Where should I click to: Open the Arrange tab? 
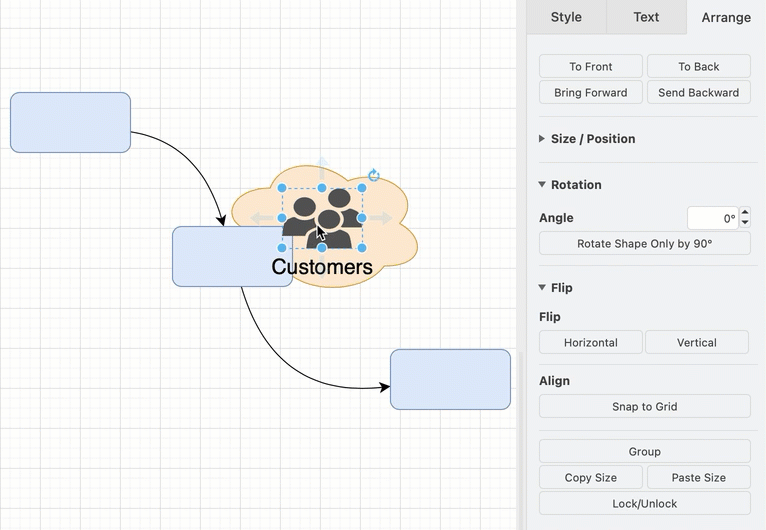[726, 17]
